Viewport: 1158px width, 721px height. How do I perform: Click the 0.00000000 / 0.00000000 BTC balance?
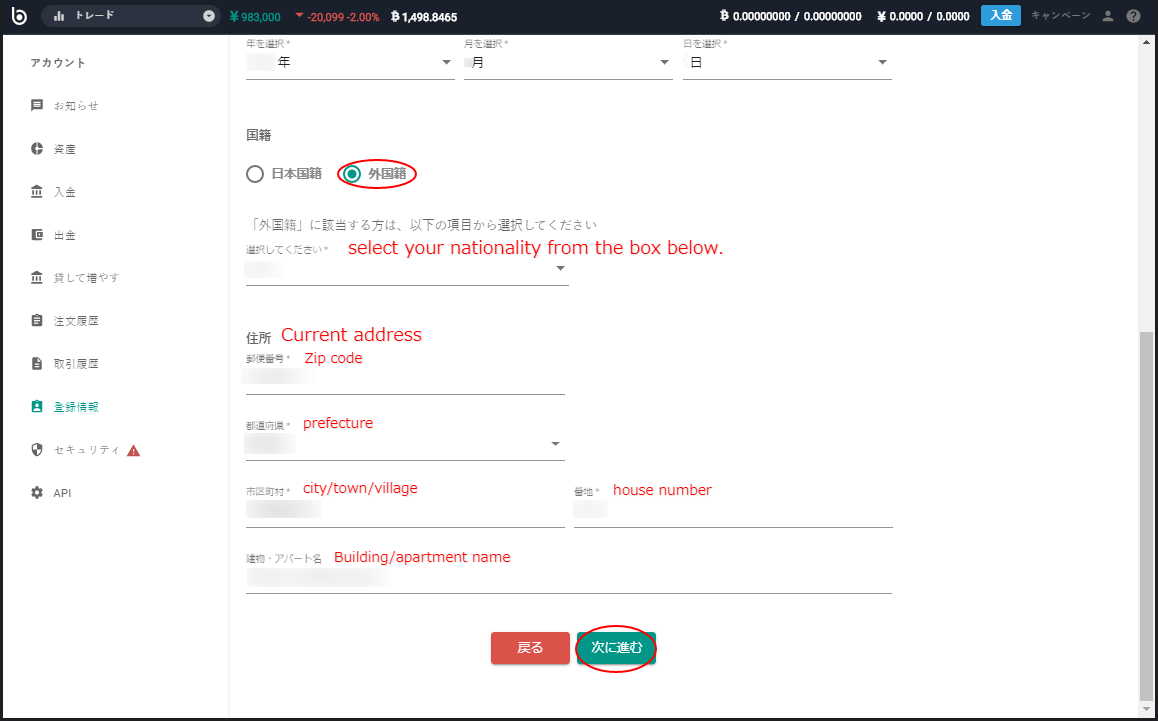(791, 16)
